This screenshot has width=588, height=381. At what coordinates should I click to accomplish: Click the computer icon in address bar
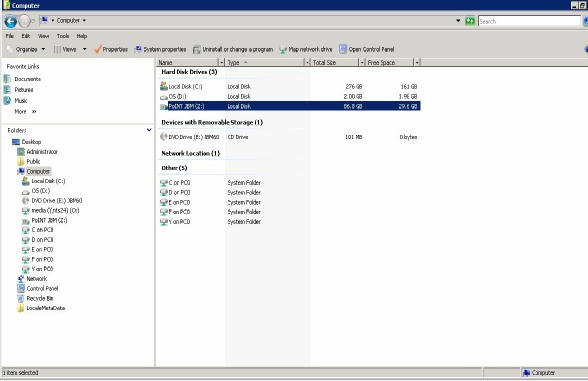coord(44,20)
